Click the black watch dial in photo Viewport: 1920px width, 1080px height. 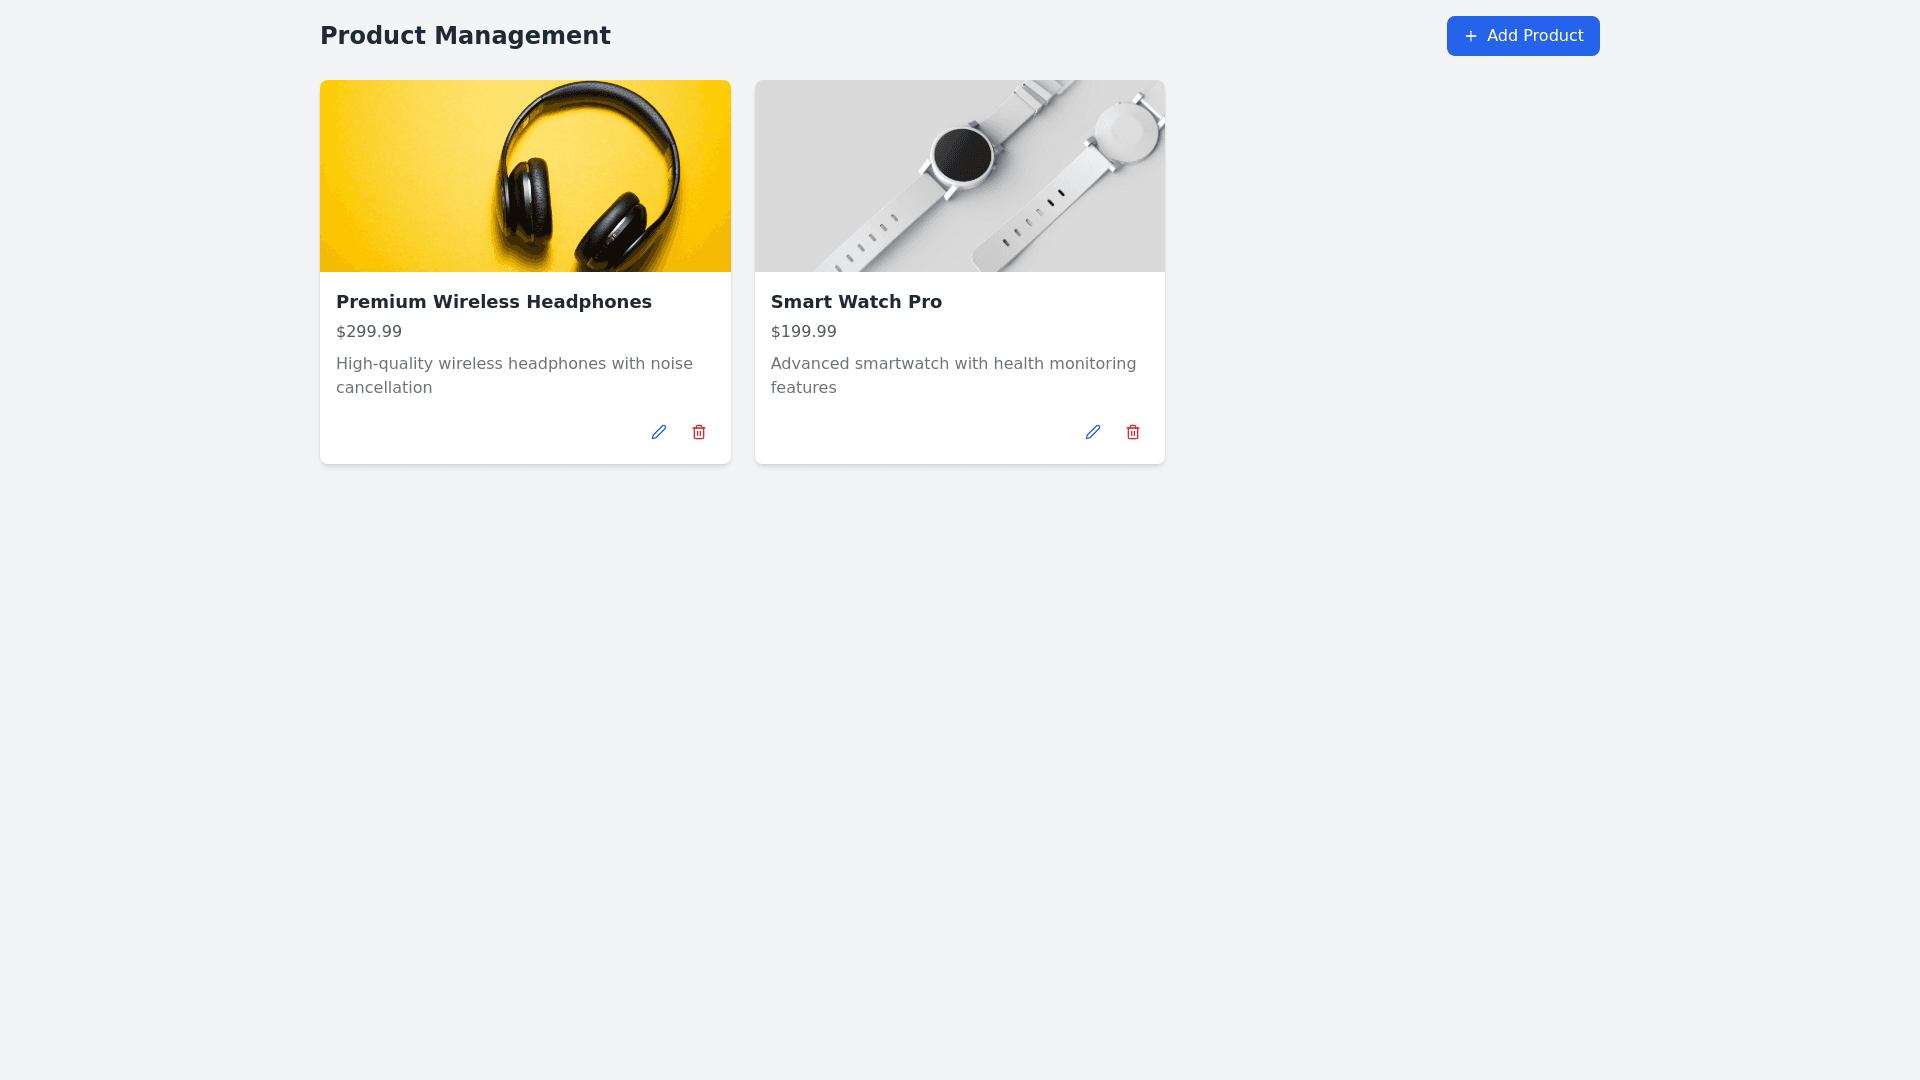point(962,156)
